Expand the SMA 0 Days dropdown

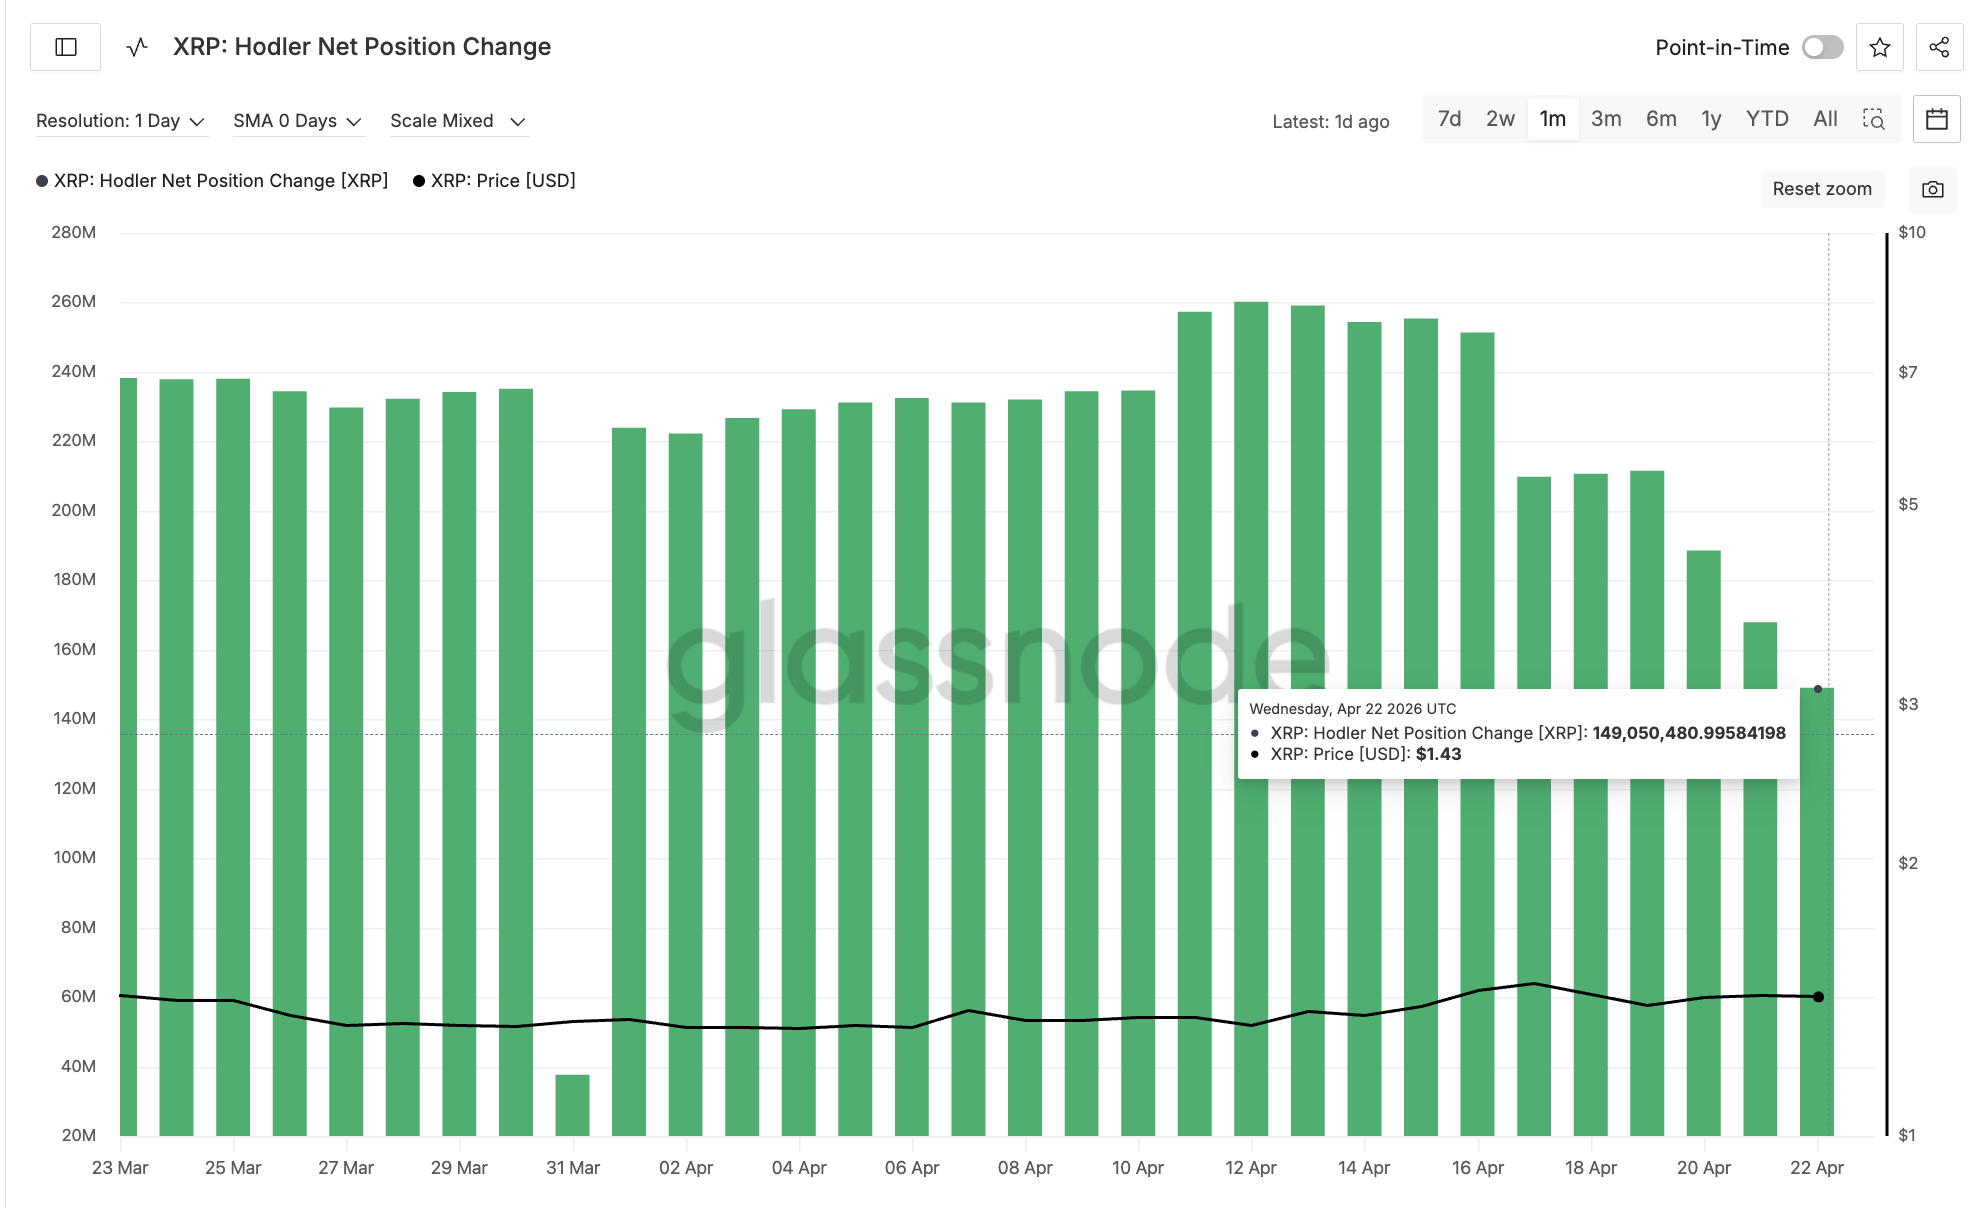[x=297, y=120]
